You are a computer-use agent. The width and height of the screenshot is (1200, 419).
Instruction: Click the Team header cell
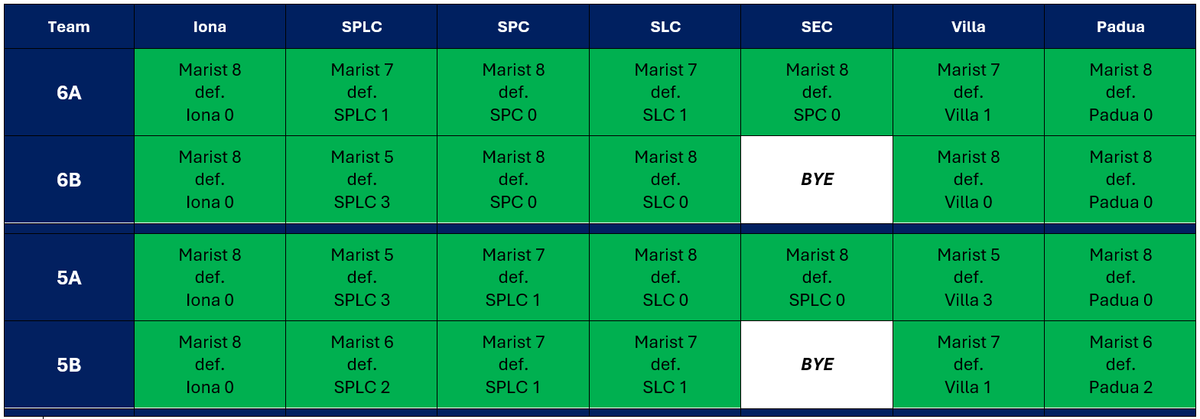[68, 27]
